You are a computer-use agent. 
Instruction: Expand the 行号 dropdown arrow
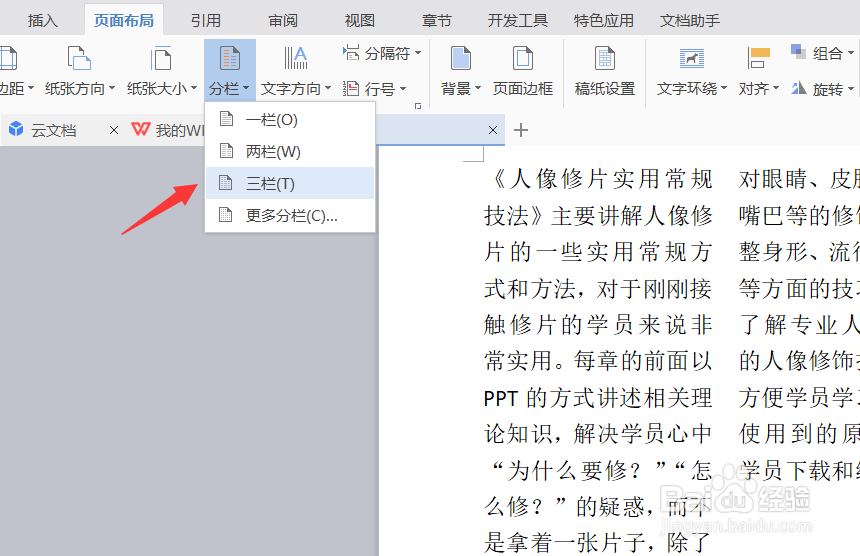[x=403, y=88]
